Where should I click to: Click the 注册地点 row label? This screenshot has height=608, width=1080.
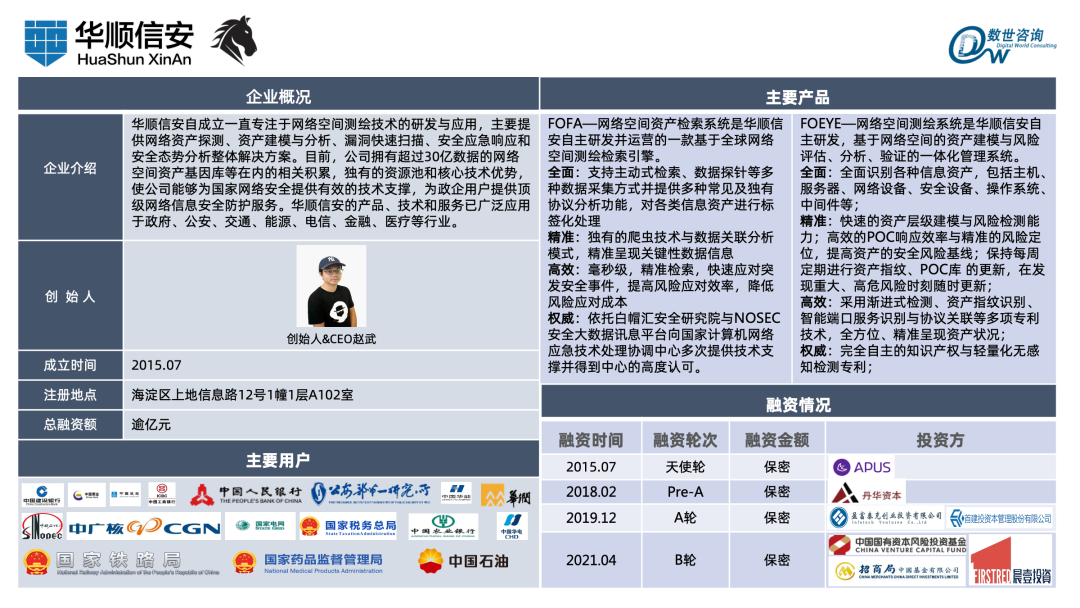click(70, 395)
